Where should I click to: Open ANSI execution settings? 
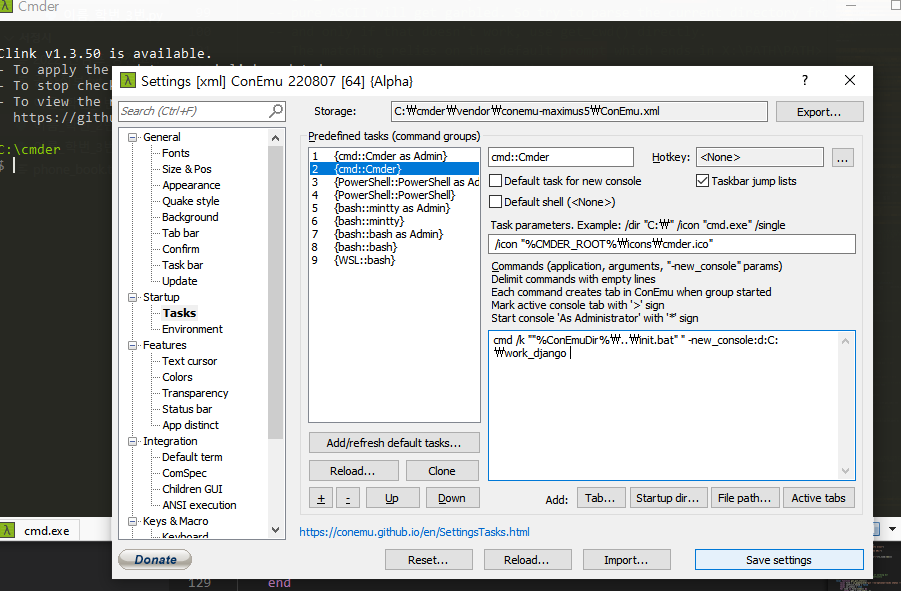point(199,505)
